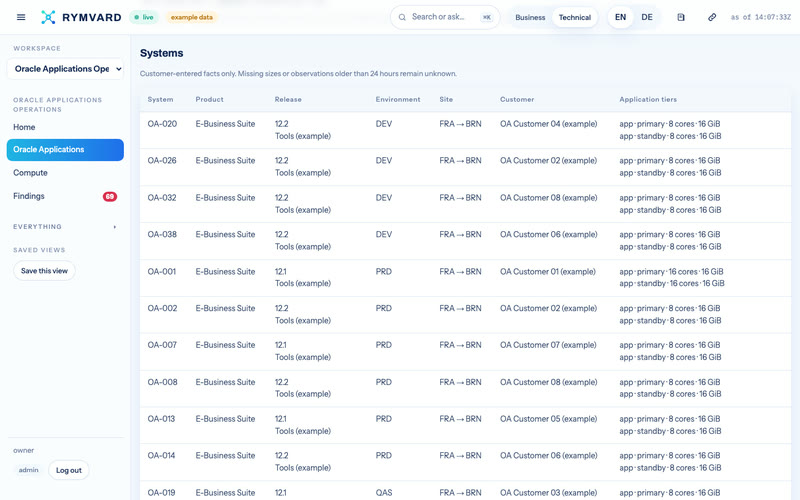
Task: Sort by Site column header
Action: (x=446, y=99)
